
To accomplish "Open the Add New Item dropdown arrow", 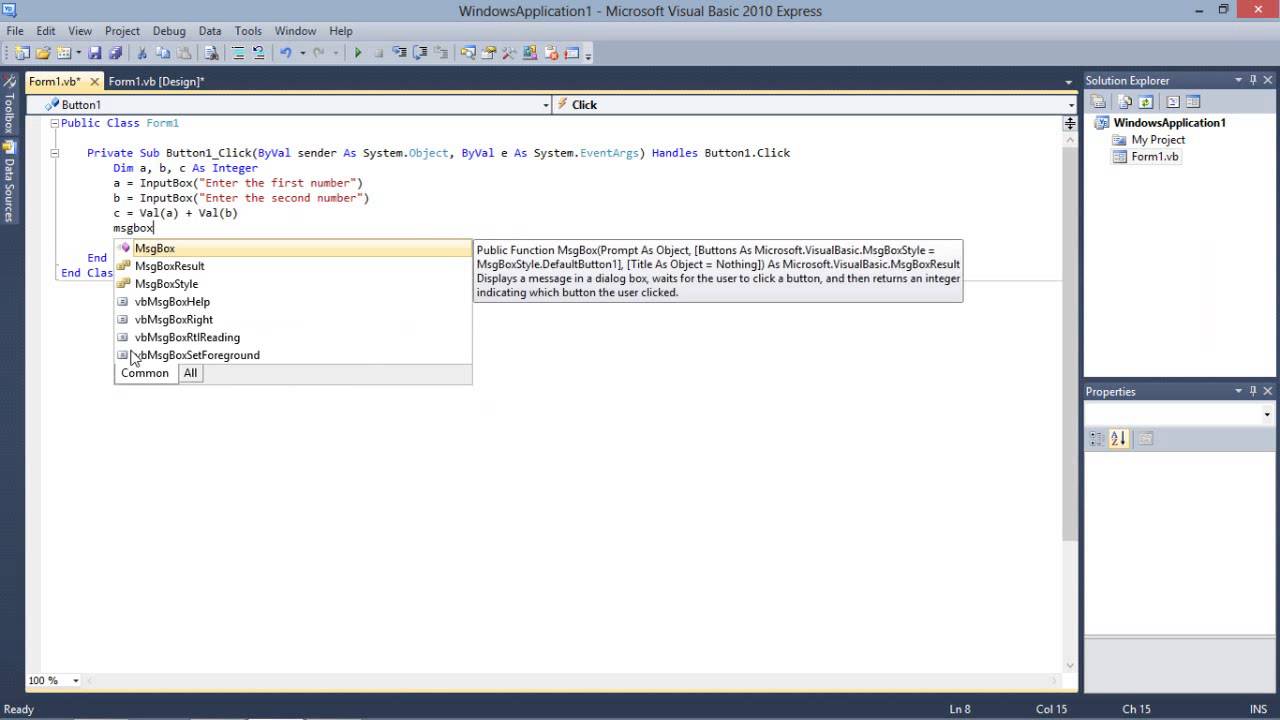I will [79, 53].
